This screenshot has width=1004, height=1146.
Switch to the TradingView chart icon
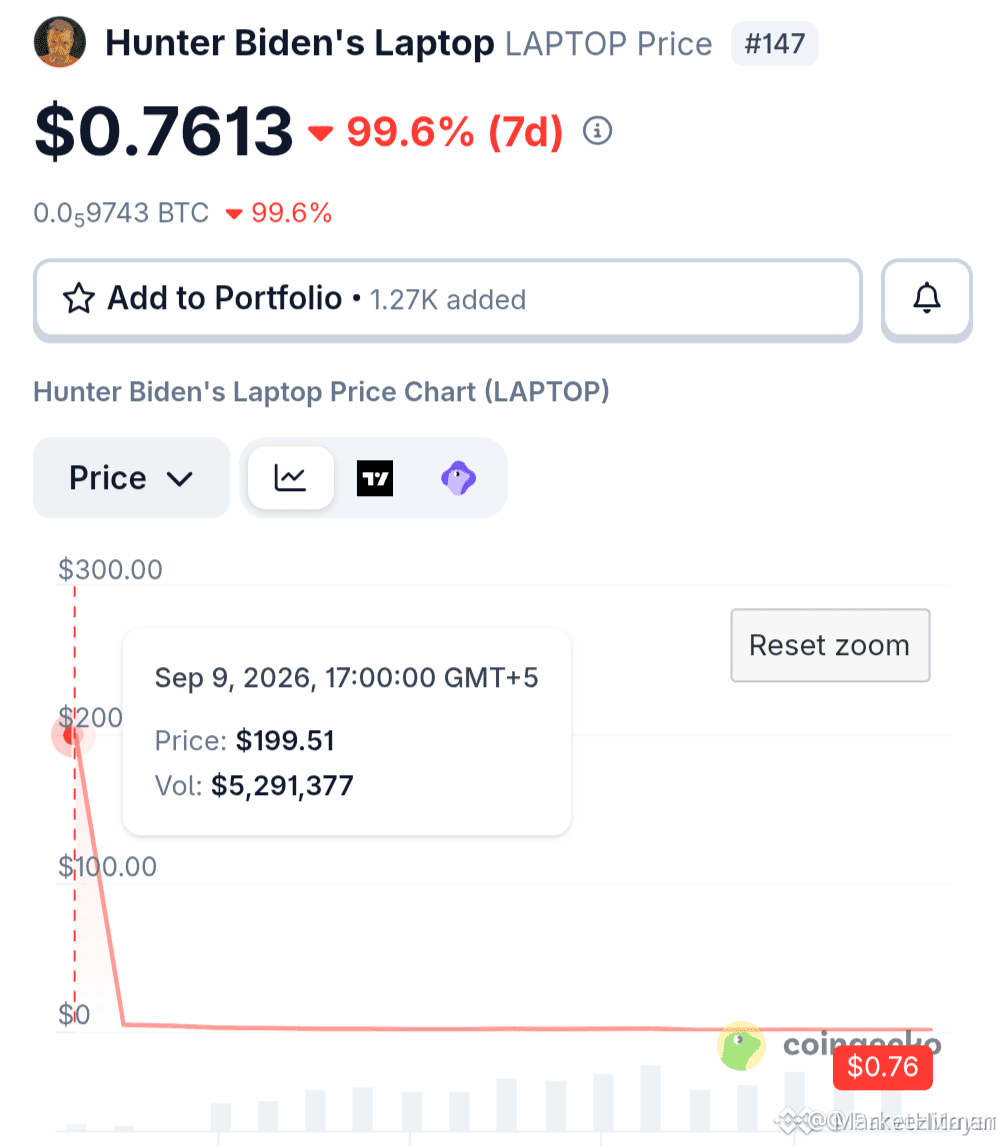coord(375,478)
